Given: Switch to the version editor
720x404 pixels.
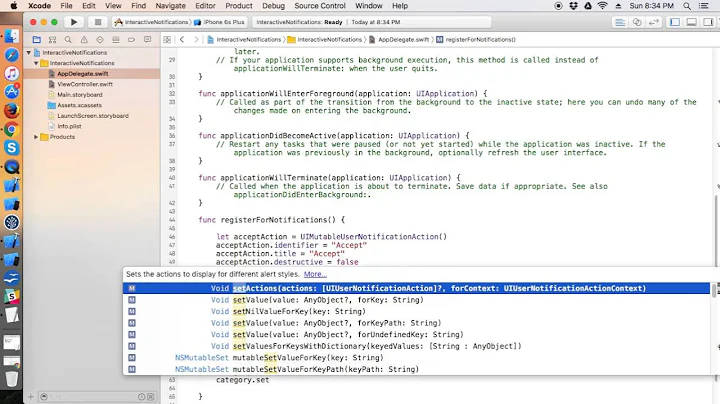Looking at the screenshot, I should [654, 22].
